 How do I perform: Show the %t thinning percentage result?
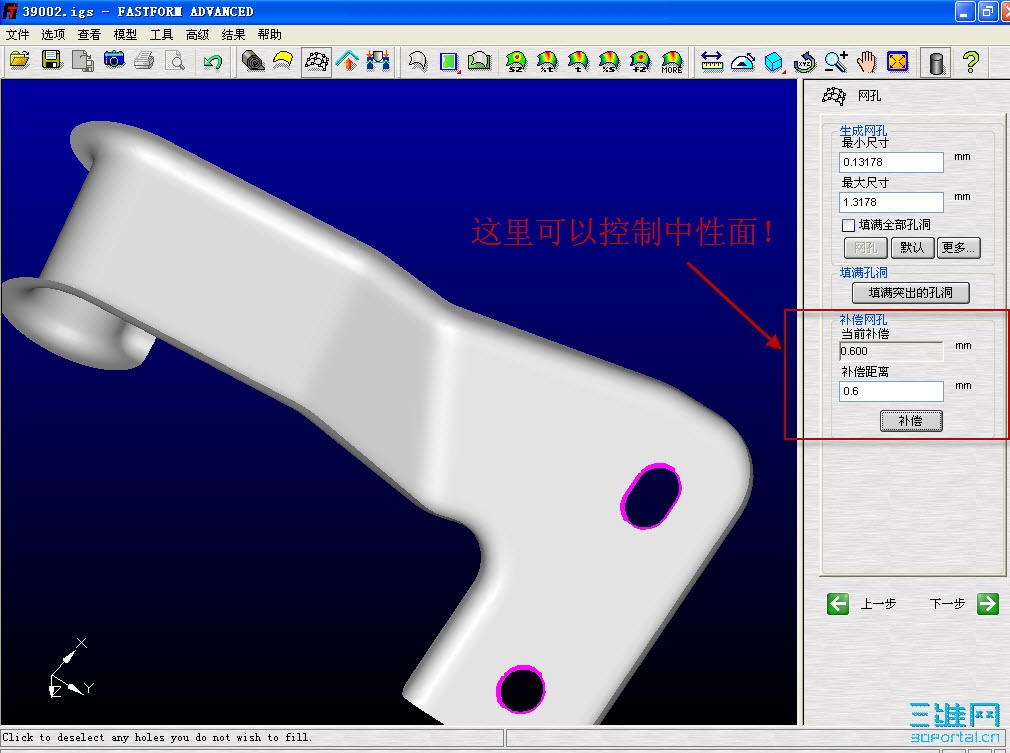click(x=547, y=61)
